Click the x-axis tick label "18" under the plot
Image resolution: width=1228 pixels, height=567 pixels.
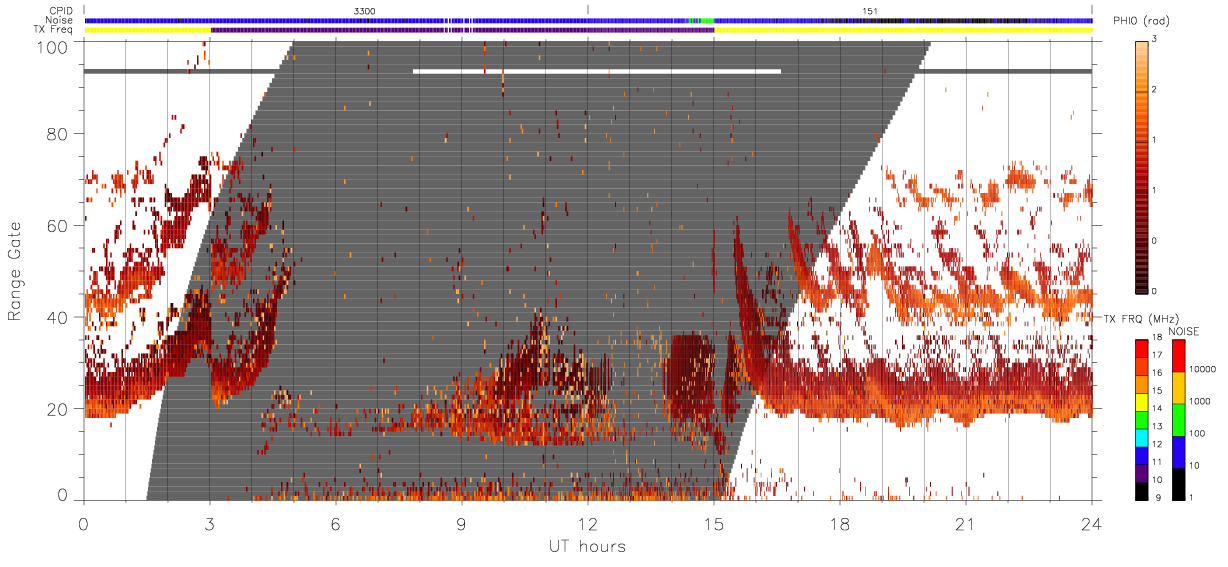(840, 523)
